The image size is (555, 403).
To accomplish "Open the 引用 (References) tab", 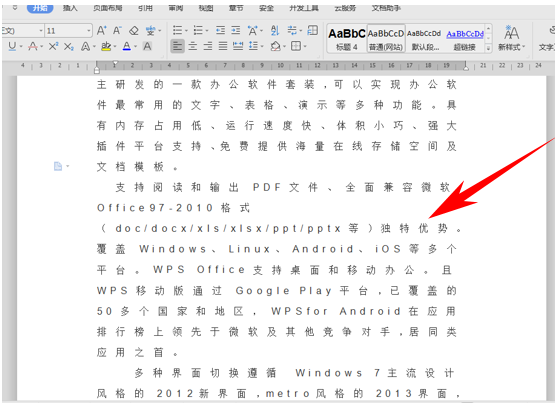I will 145,7.
